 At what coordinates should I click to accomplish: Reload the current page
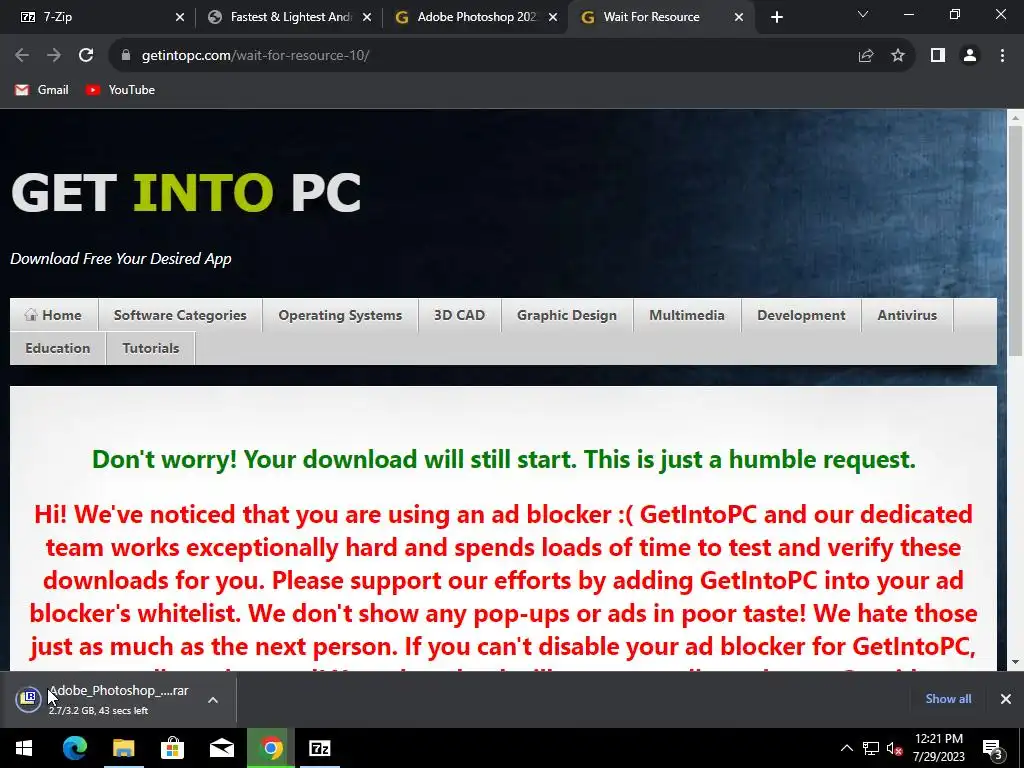pyautogui.click(x=86, y=56)
